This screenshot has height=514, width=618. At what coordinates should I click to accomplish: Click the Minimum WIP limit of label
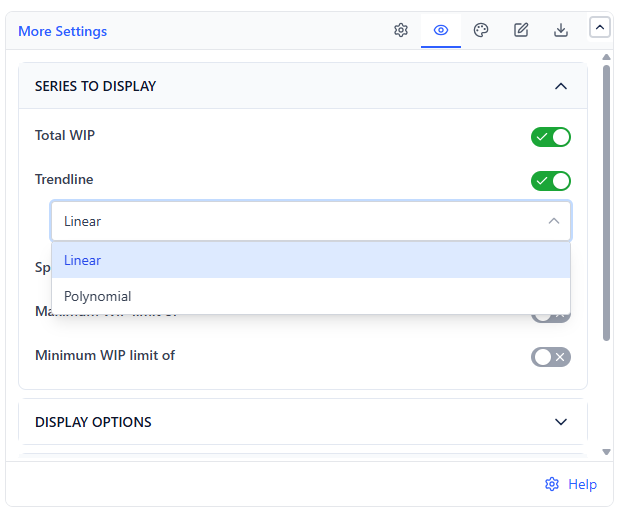click(x=105, y=356)
